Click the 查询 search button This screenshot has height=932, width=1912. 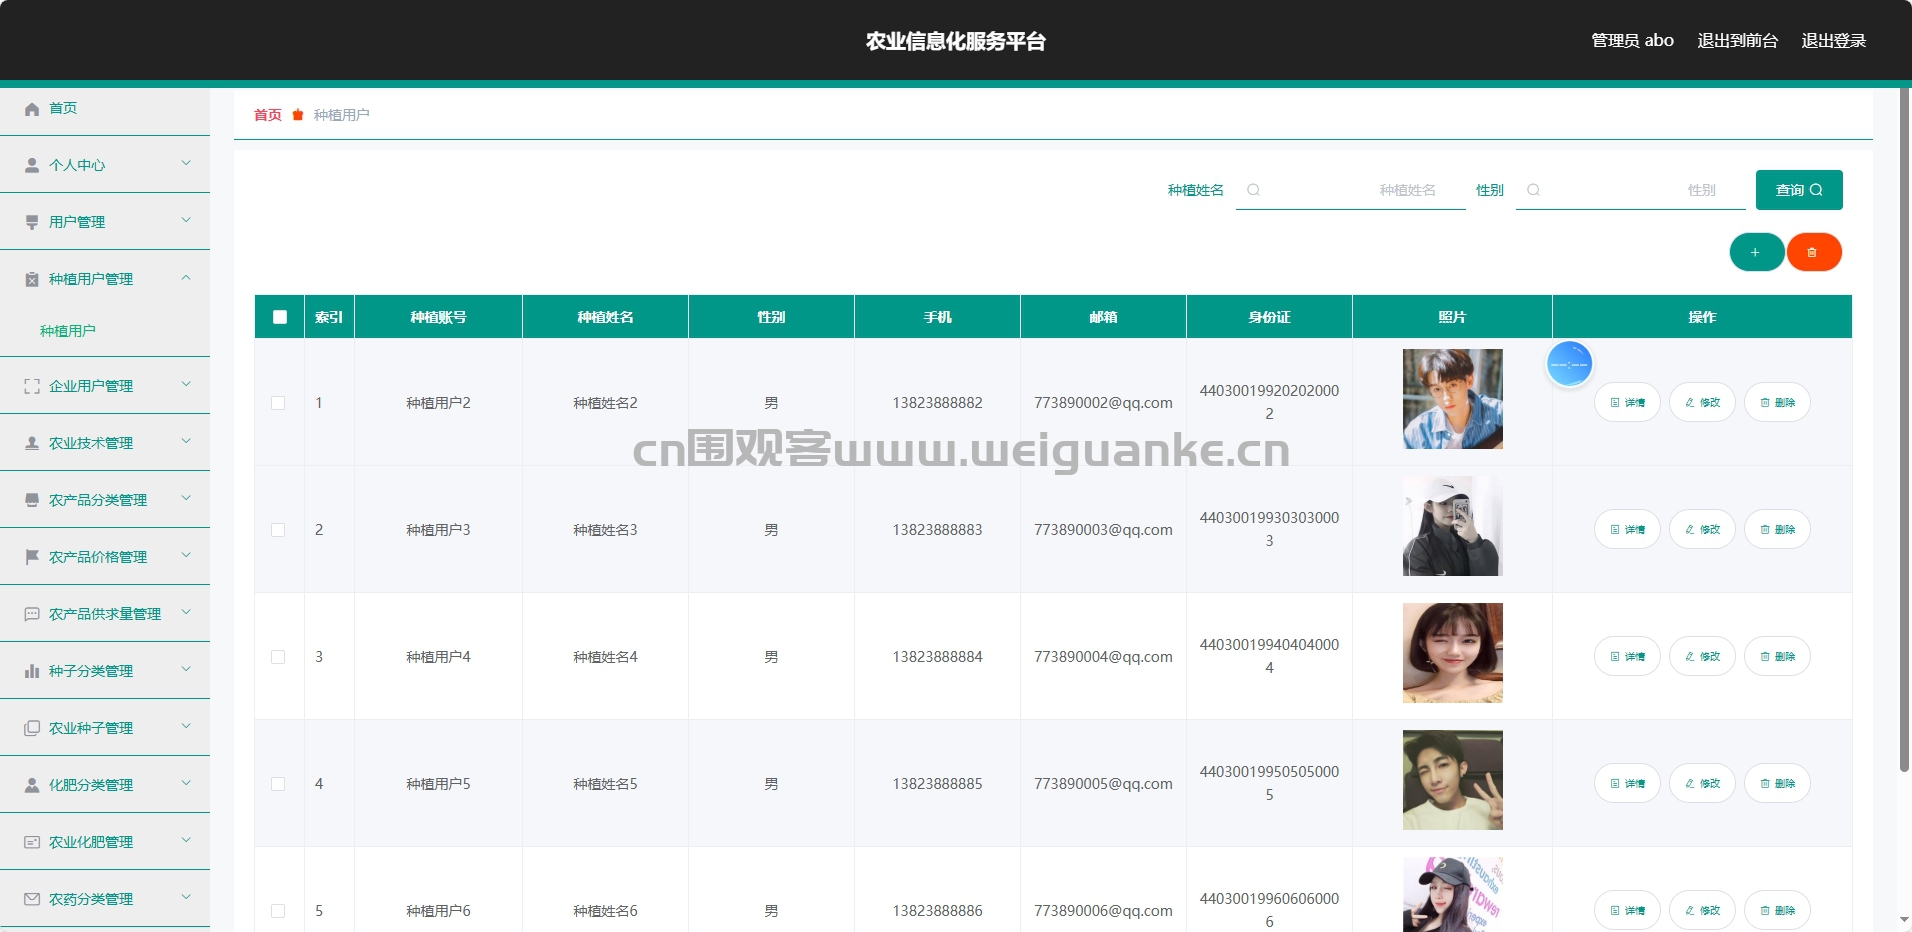tap(1799, 190)
